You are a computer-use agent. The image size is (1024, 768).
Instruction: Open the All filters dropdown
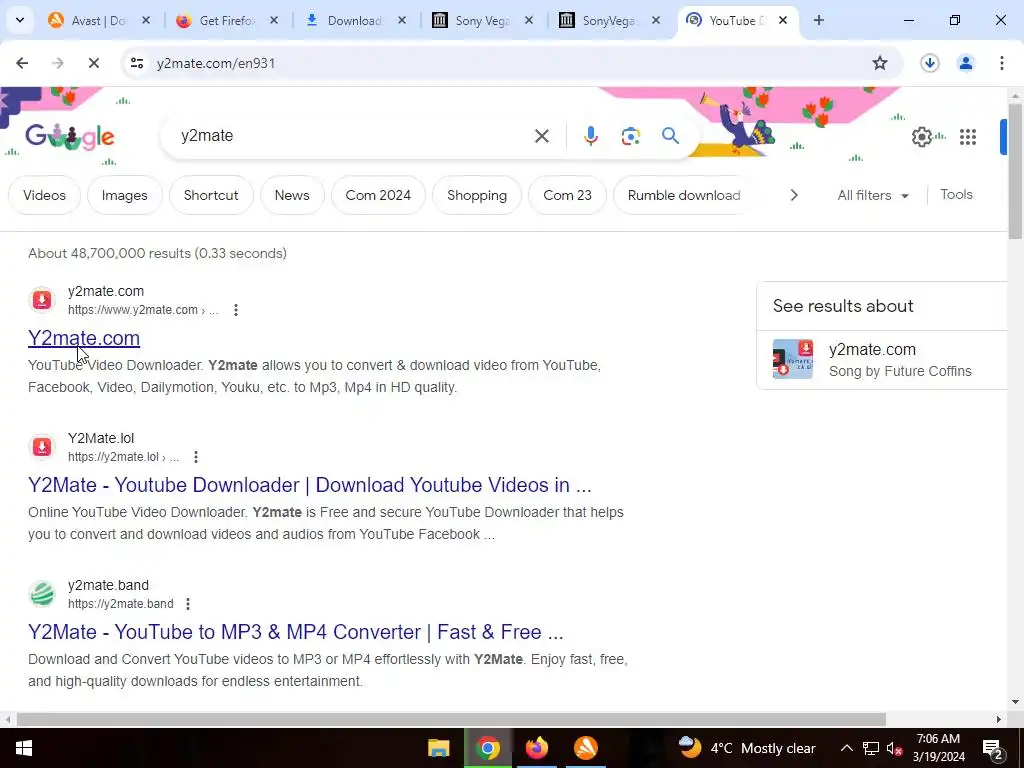pos(872,195)
